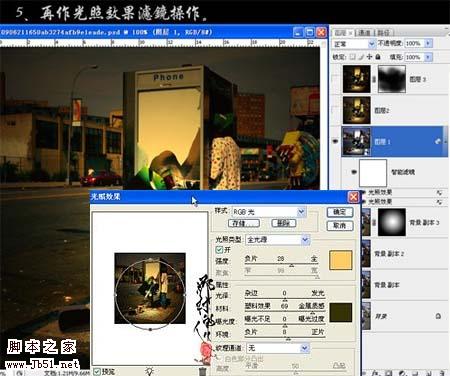The height and width of the screenshot is (376, 450).
Task: Lock all with the padlock icon
Action: point(378,57)
